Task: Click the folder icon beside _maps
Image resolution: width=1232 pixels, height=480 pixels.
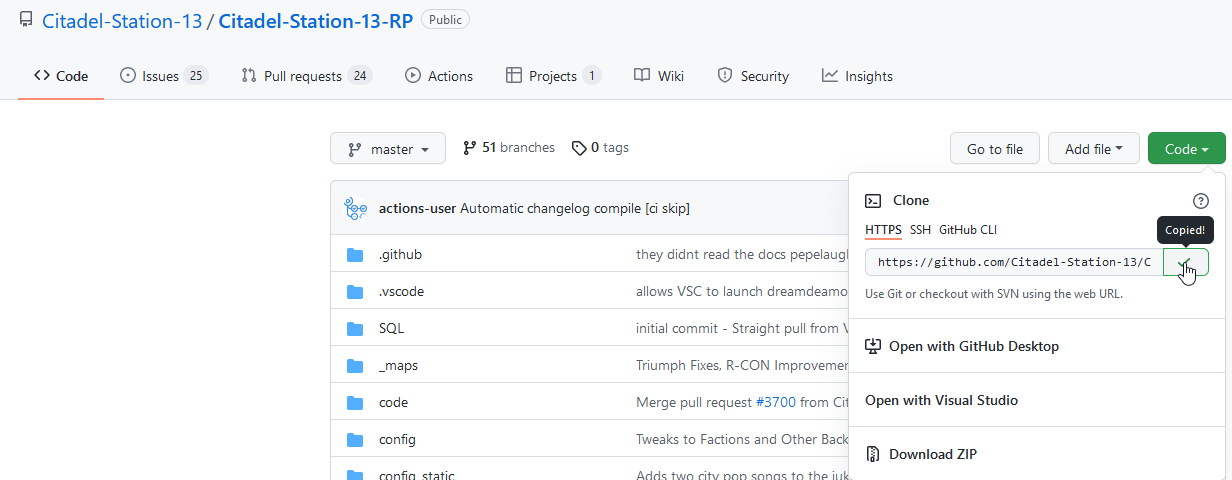Action: (x=354, y=365)
